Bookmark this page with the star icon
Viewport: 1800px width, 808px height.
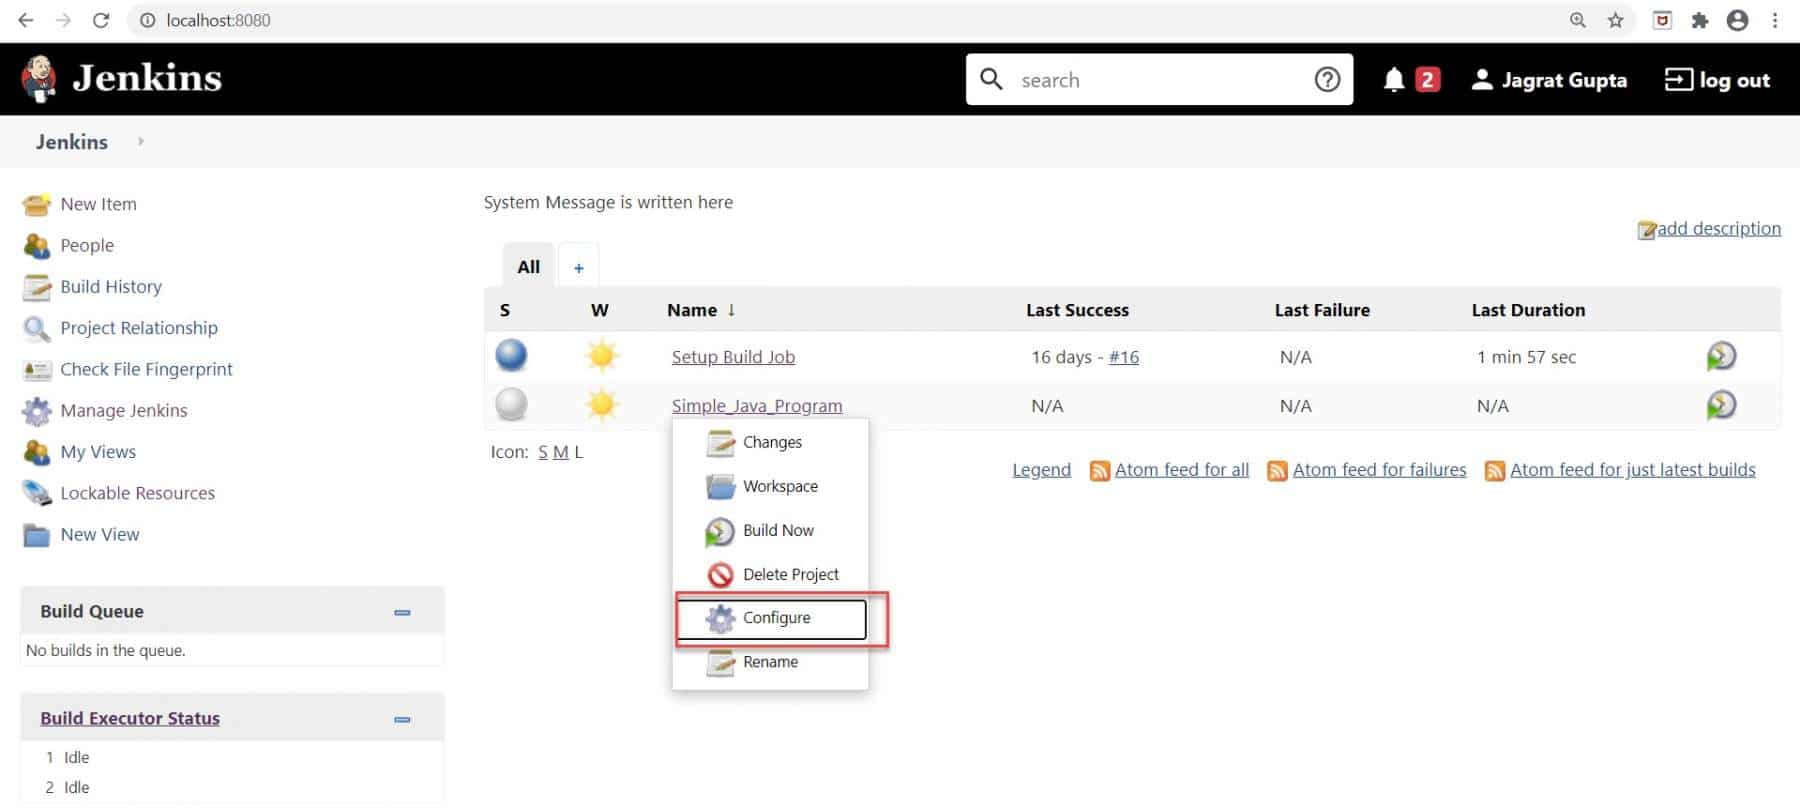[x=1615, y=20]
